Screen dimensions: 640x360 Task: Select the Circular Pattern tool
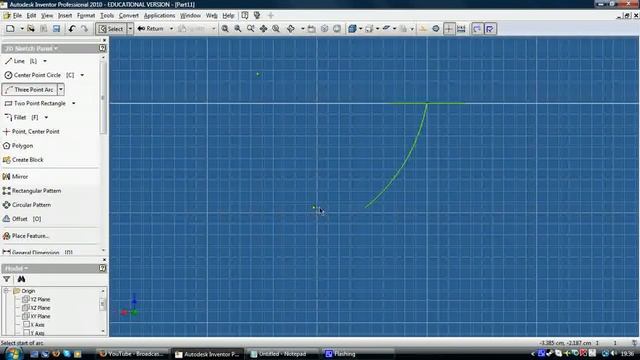point(27,205)
